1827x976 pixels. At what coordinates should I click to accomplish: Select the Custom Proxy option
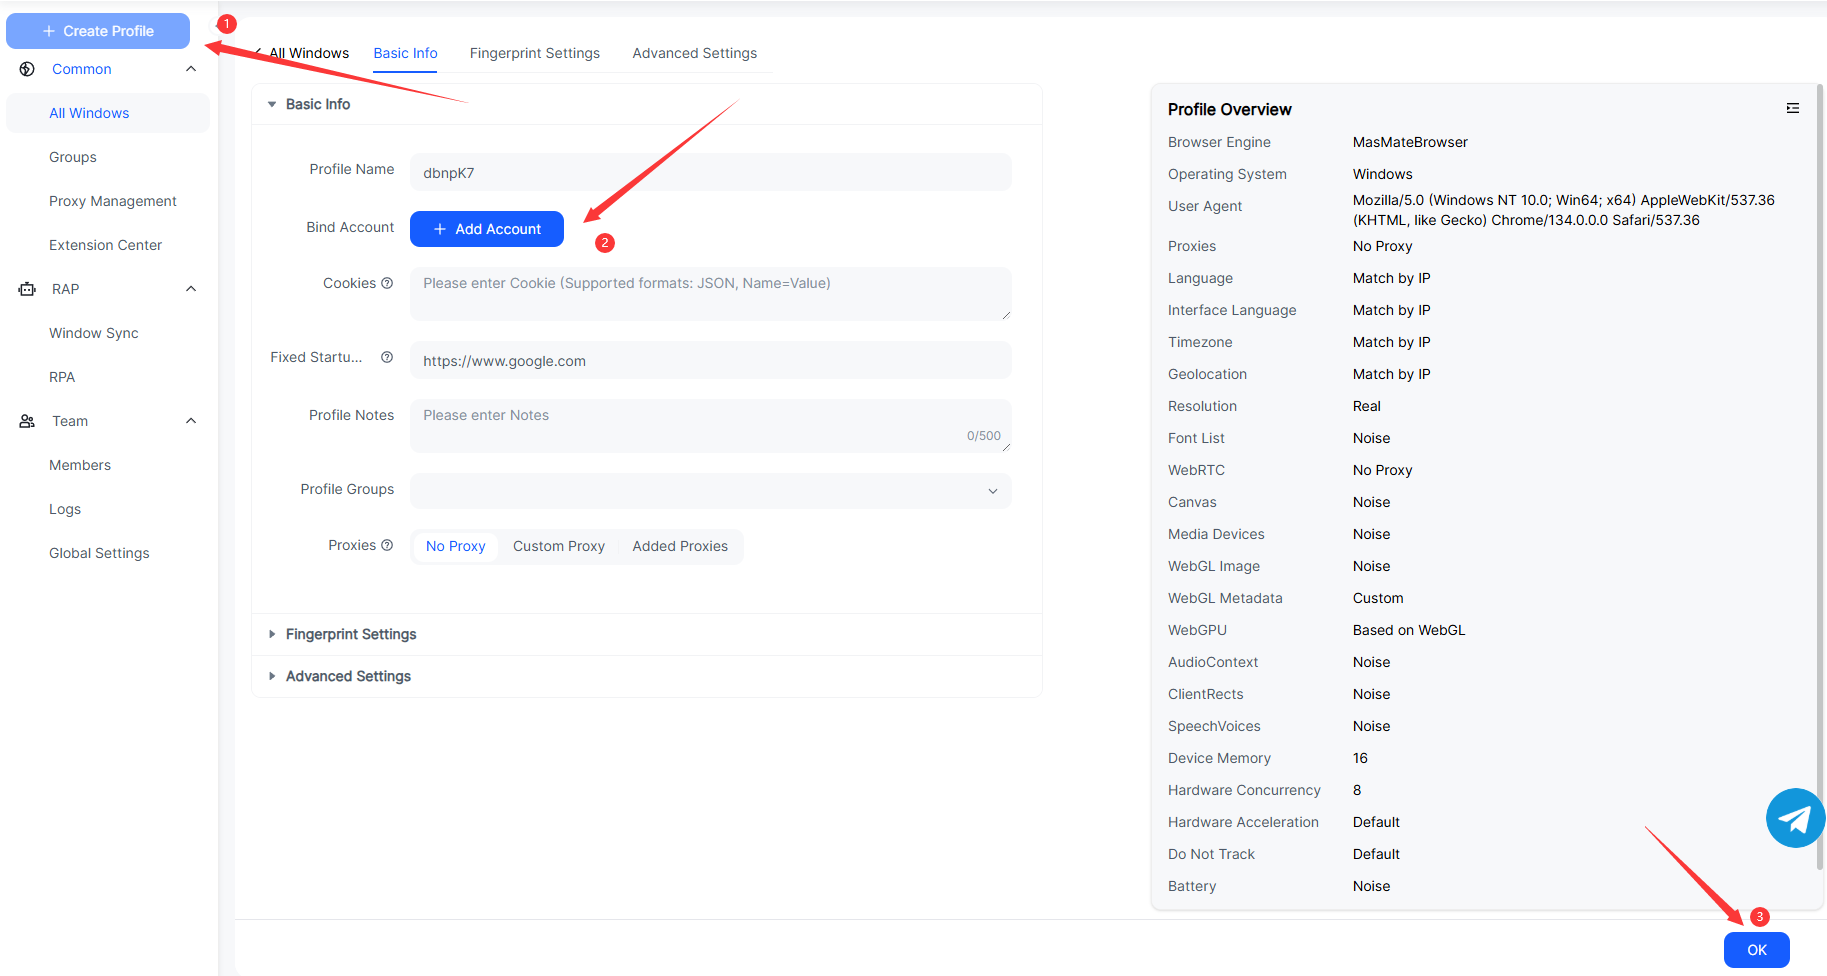click(x=558, y=546)
